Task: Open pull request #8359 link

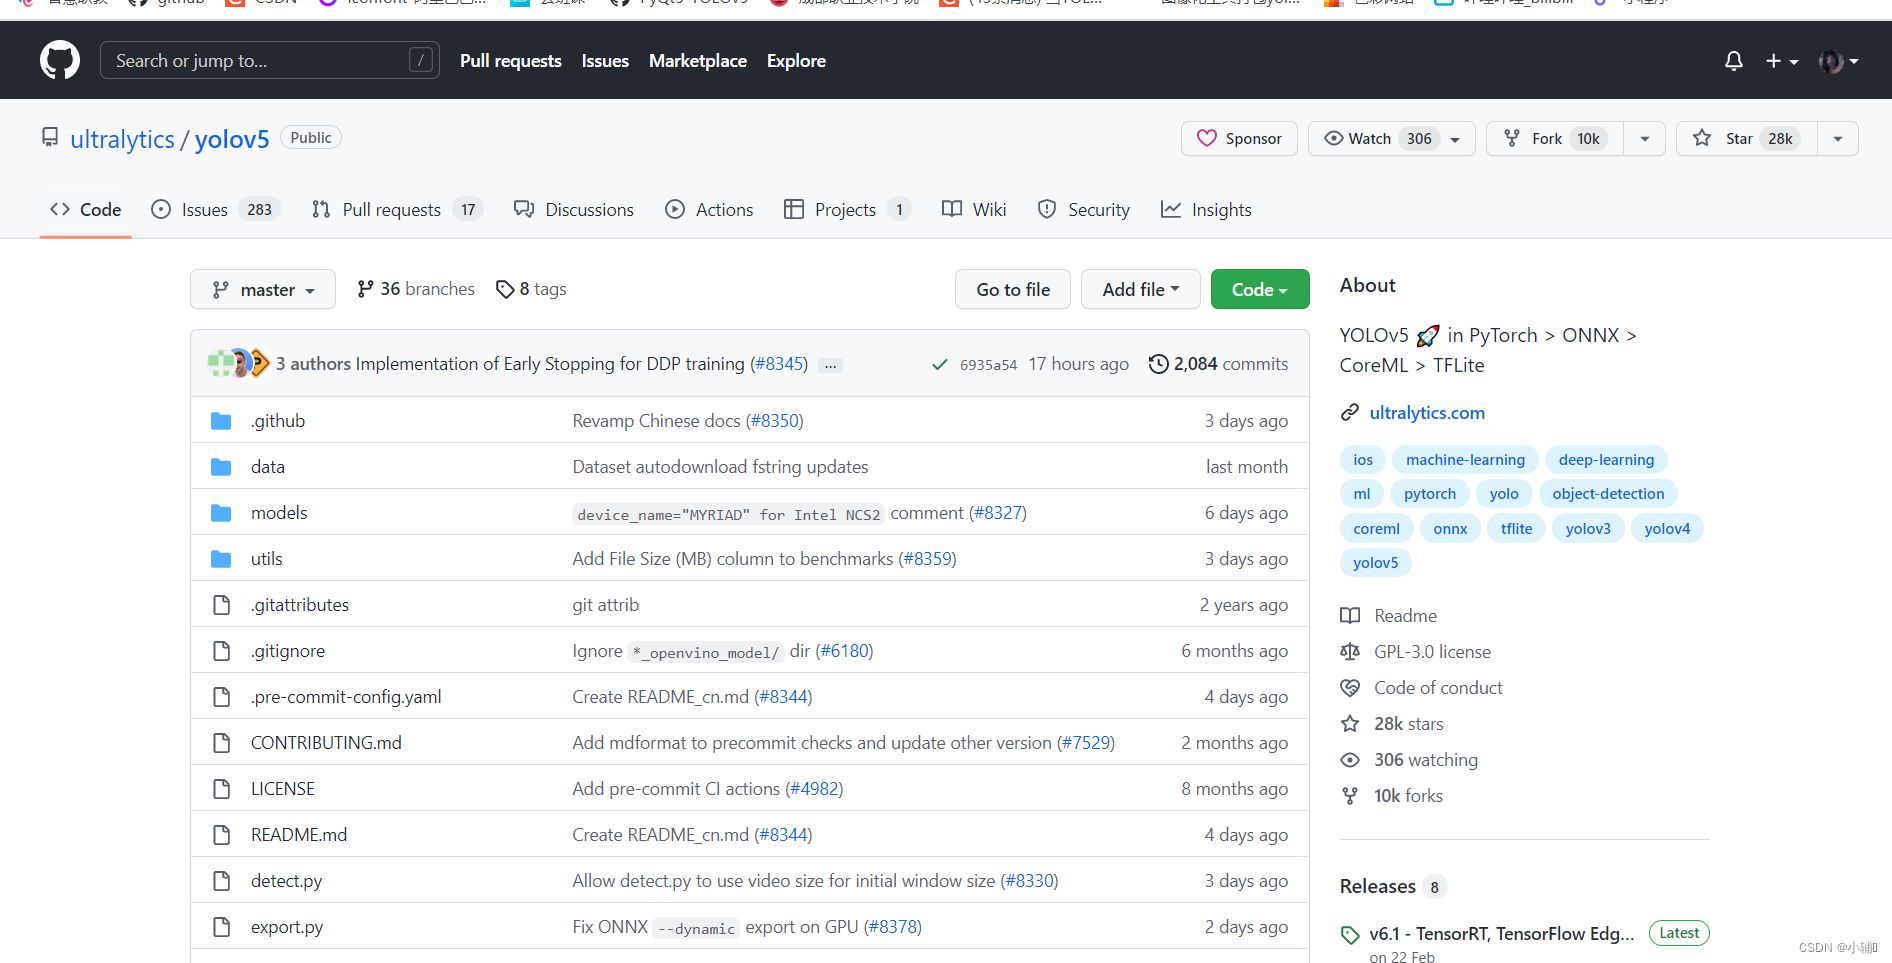Action: coord(928,559)
